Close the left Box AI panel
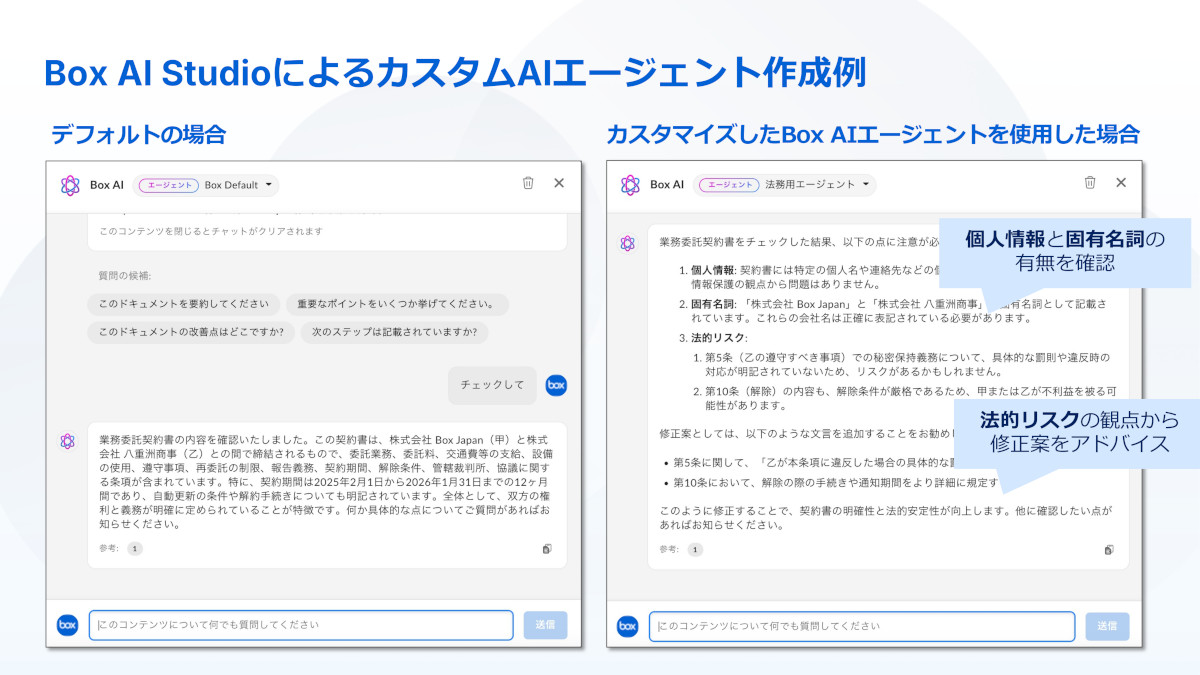The height and width of the screenshot is (675, 1200). pyautogui.click(x=559, y=183)
